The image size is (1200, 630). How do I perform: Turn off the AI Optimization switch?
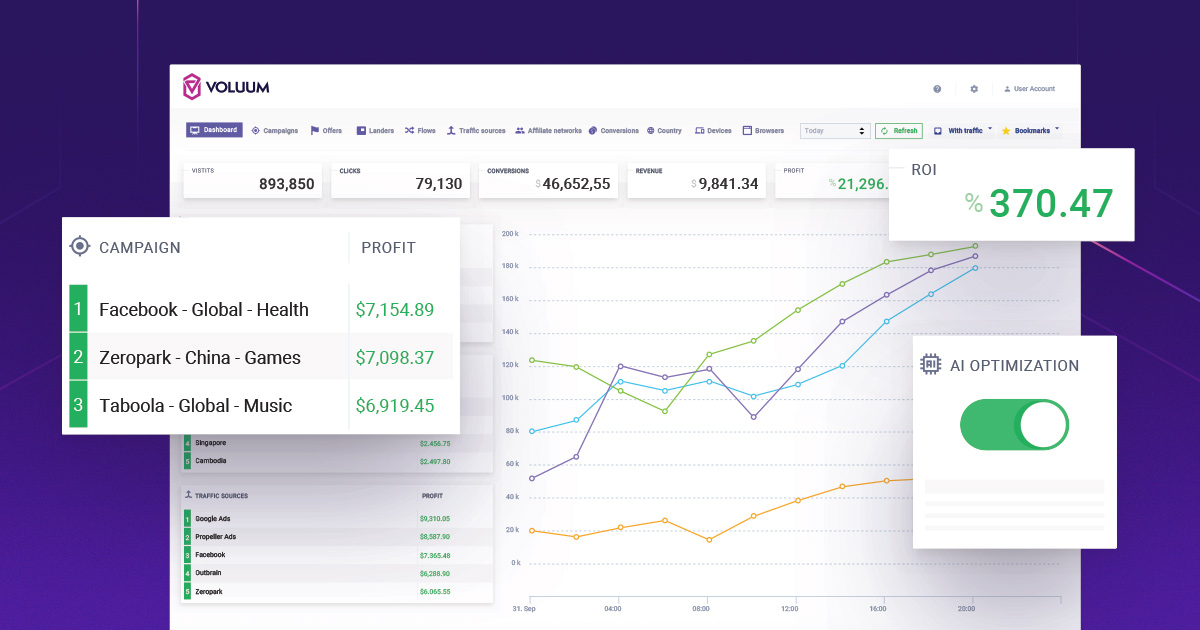(1014, 427)
